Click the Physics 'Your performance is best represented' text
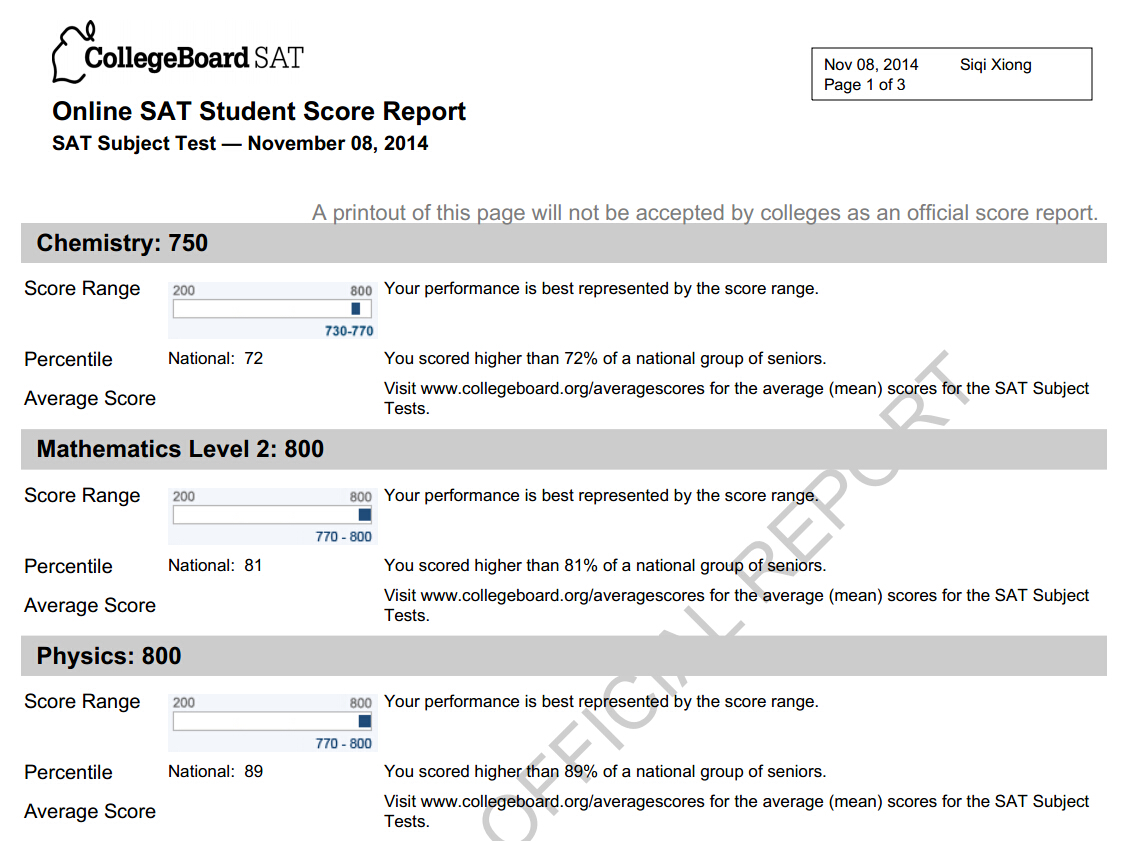 (x=601, y=701)
